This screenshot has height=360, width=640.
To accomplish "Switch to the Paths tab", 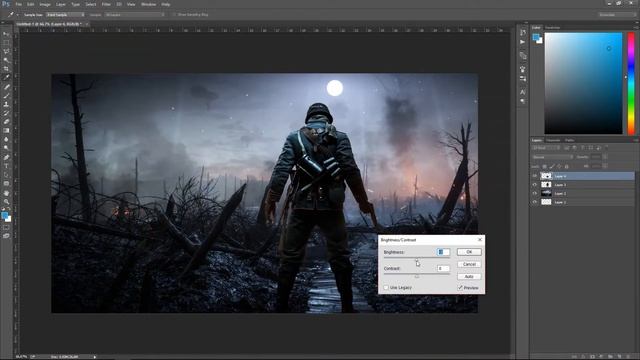I will [x=569, y=140].
